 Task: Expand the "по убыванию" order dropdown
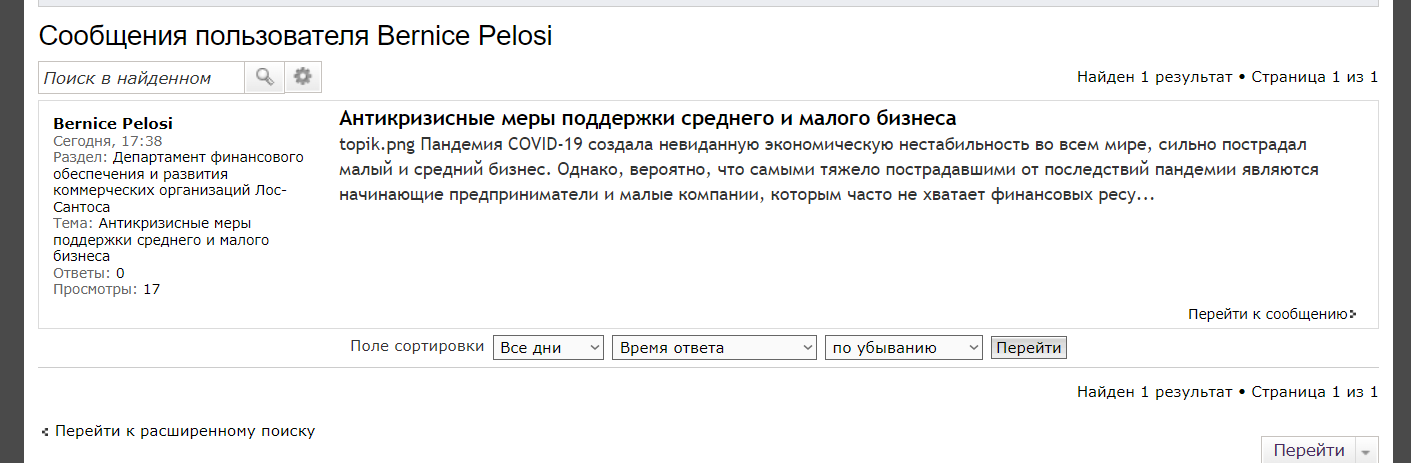pyautogui.click(x=904, y=348)
